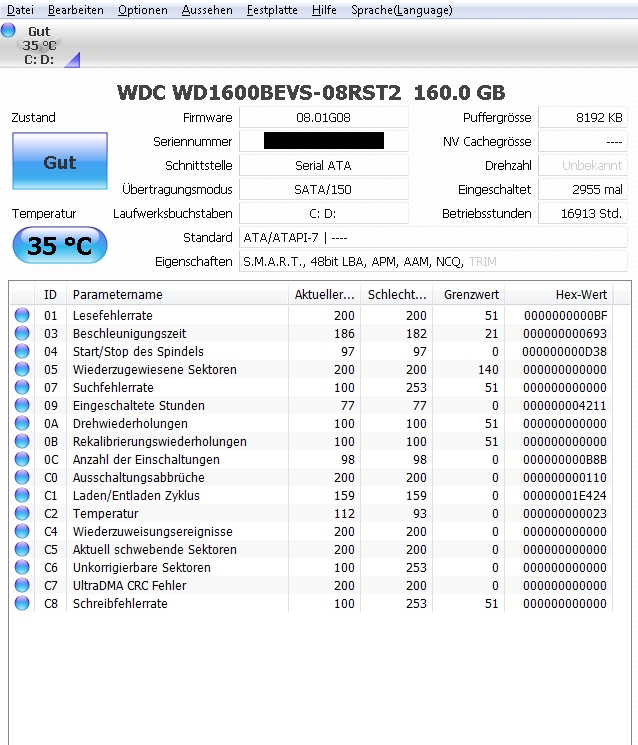Viewport: 638px width, 745px height.
Task: Select the UltraDMA CRC Fehler parameter name
Action: (129, 585)
